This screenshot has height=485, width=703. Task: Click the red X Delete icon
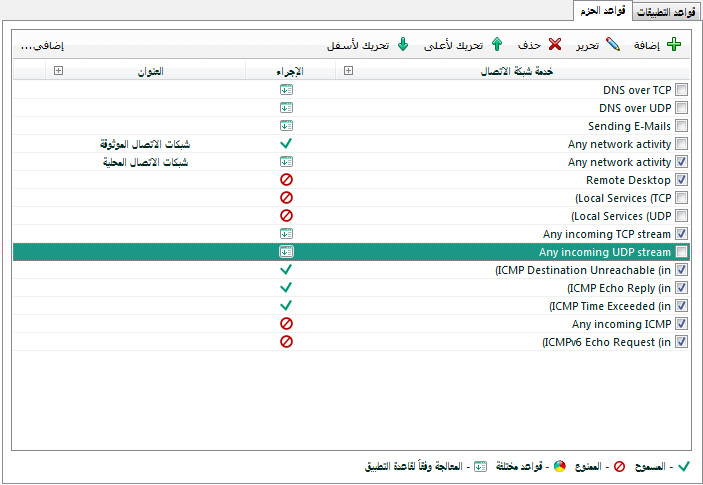click(554, 45)
